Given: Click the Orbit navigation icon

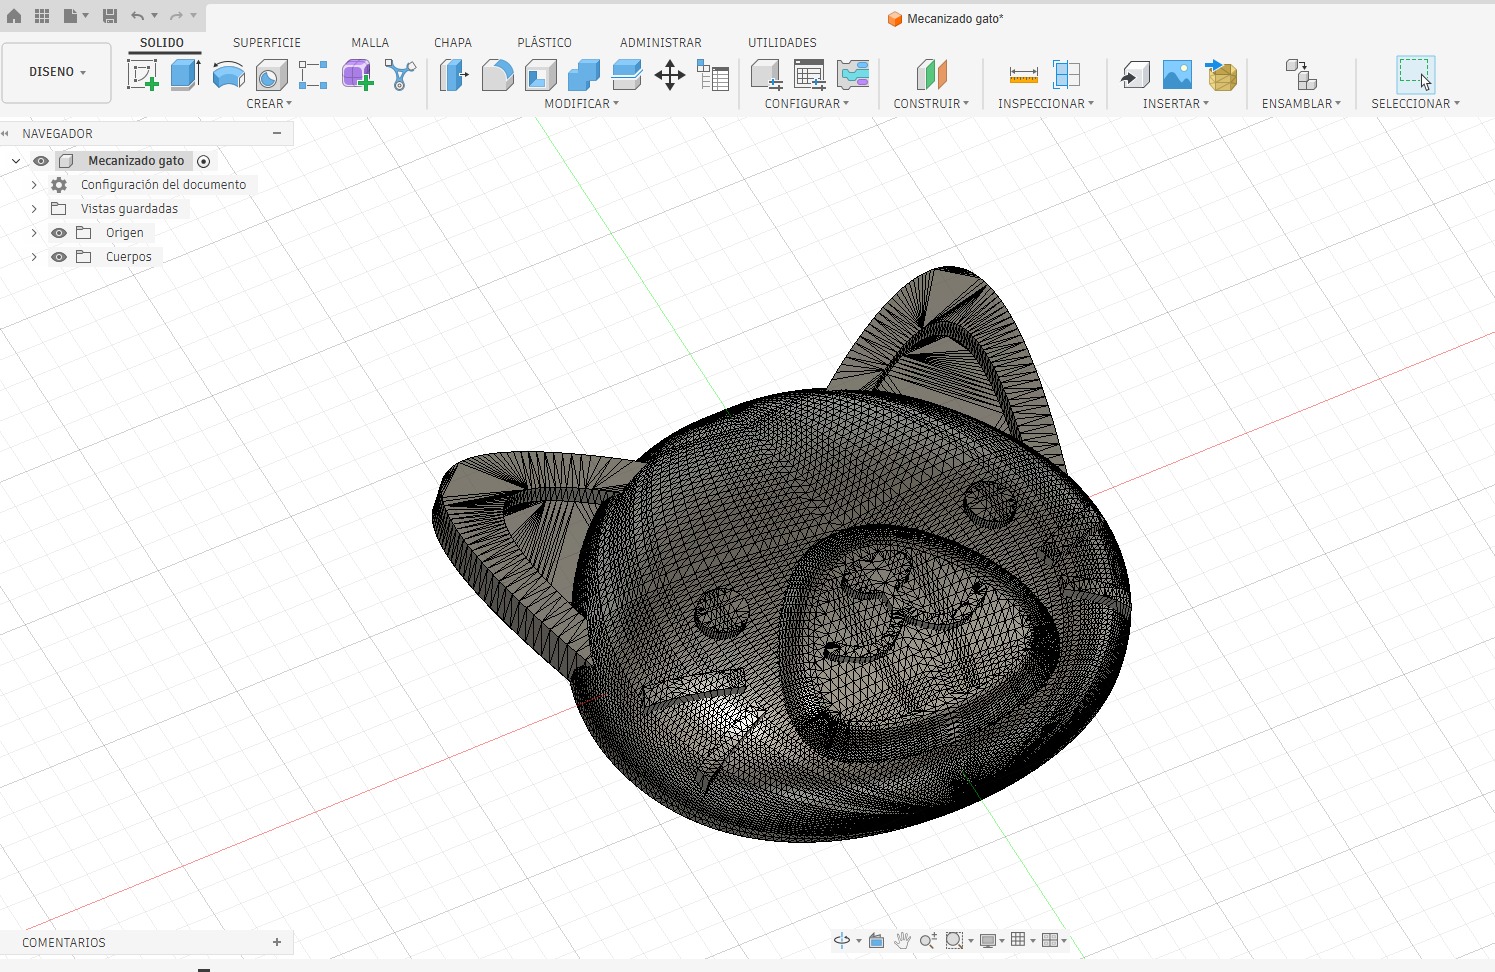Looking at the screenshot, I should pos(842,940).
